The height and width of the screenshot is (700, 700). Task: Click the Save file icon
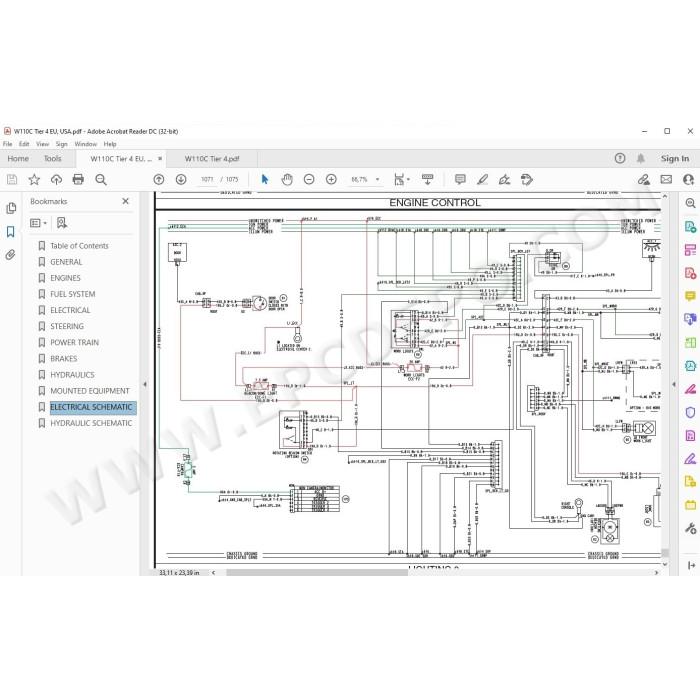12,179
